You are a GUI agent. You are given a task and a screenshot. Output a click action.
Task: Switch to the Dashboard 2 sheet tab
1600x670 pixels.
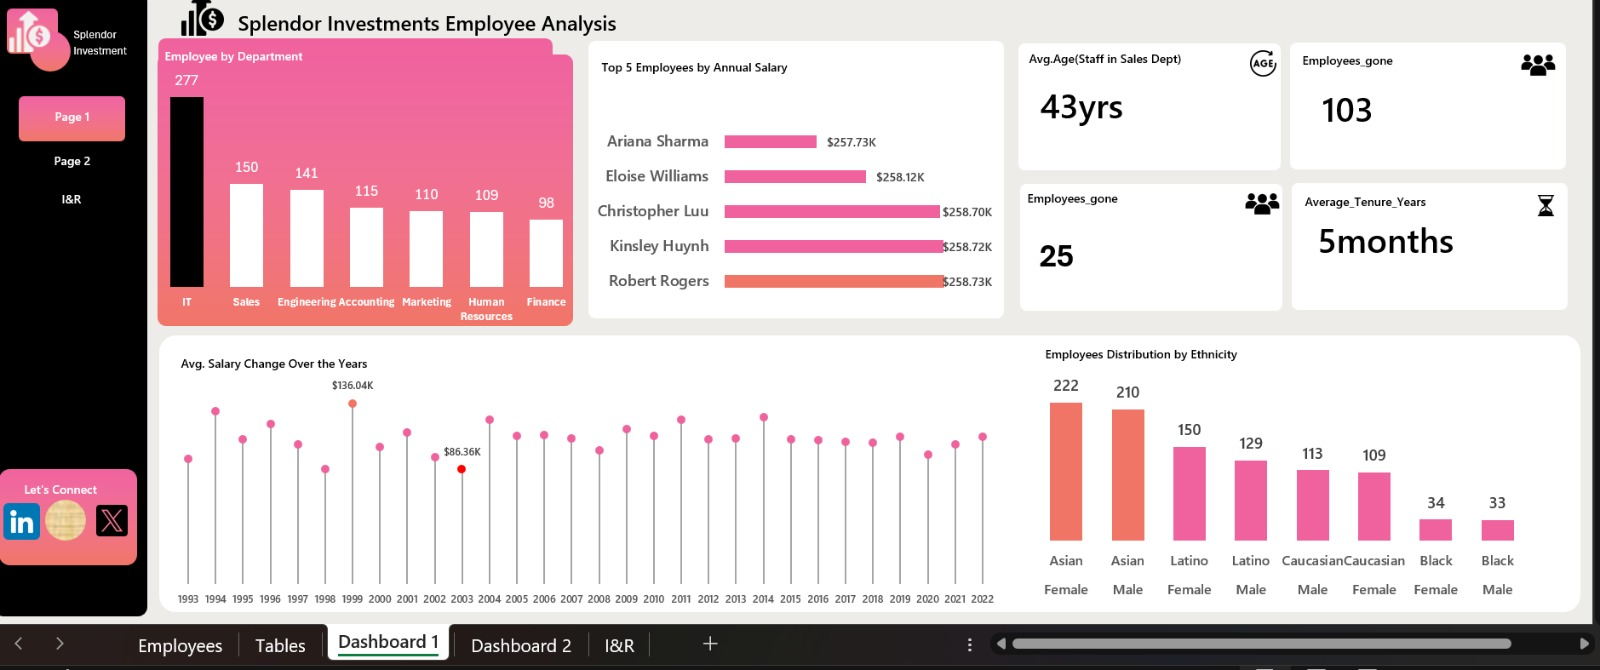click(521, 646)
